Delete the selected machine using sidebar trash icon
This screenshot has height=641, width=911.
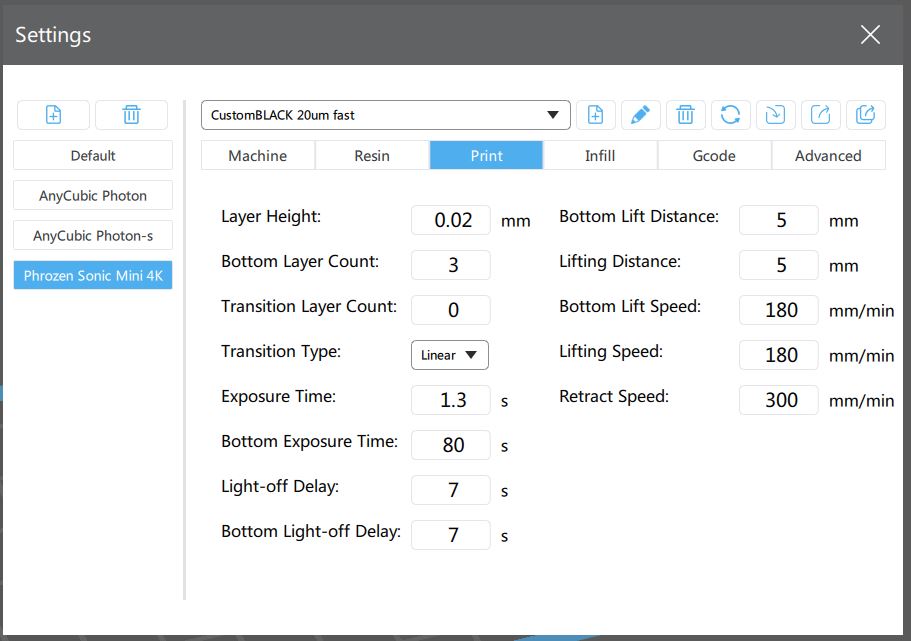pyautogui.click(x=131, y=115)
